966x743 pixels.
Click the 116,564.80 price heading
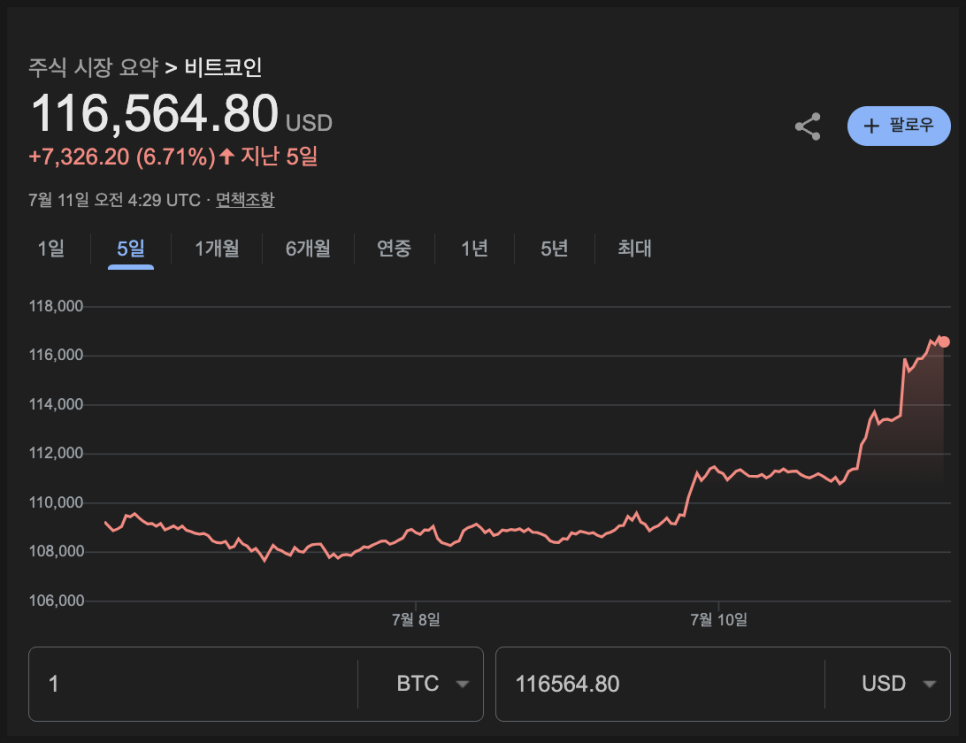pos(155,113)
